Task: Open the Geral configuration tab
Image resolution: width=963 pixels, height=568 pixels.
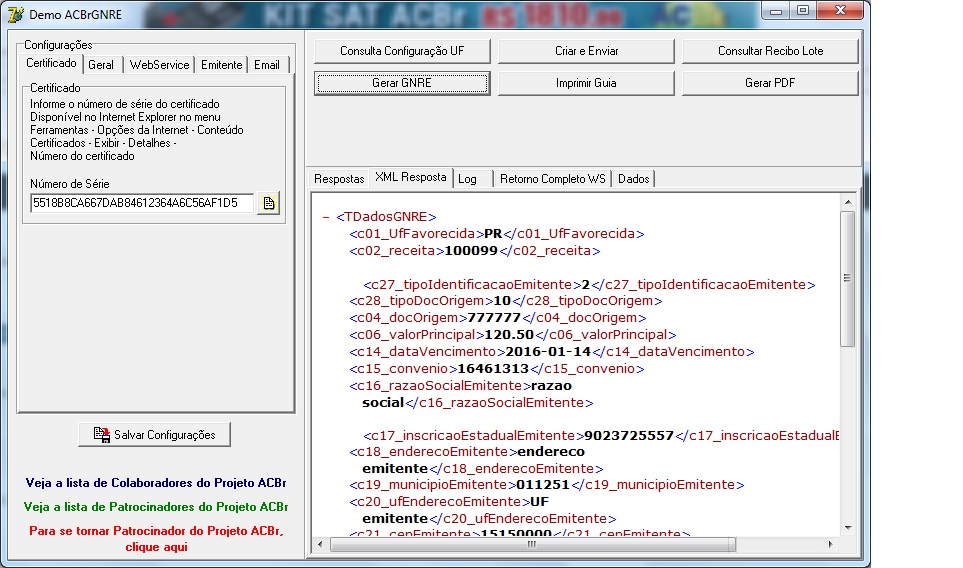Action: tap(101, 65)
